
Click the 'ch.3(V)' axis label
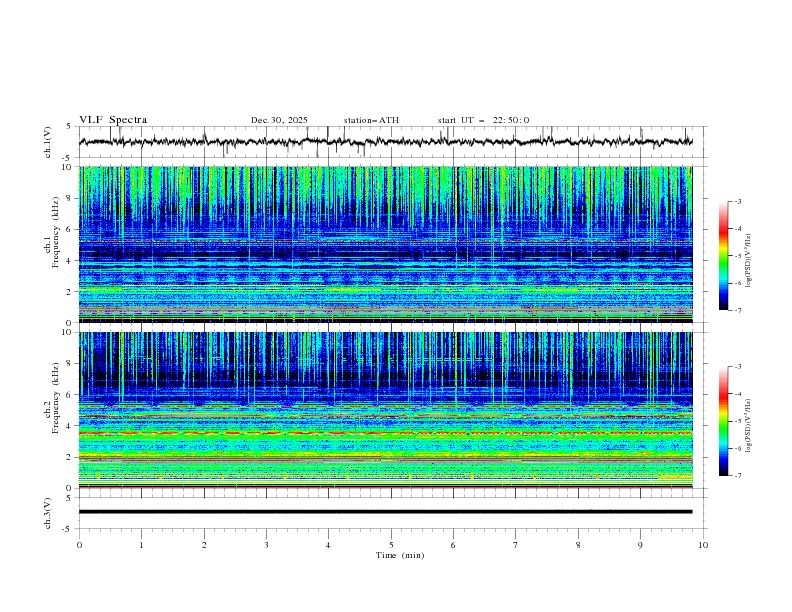pos(48,513)
